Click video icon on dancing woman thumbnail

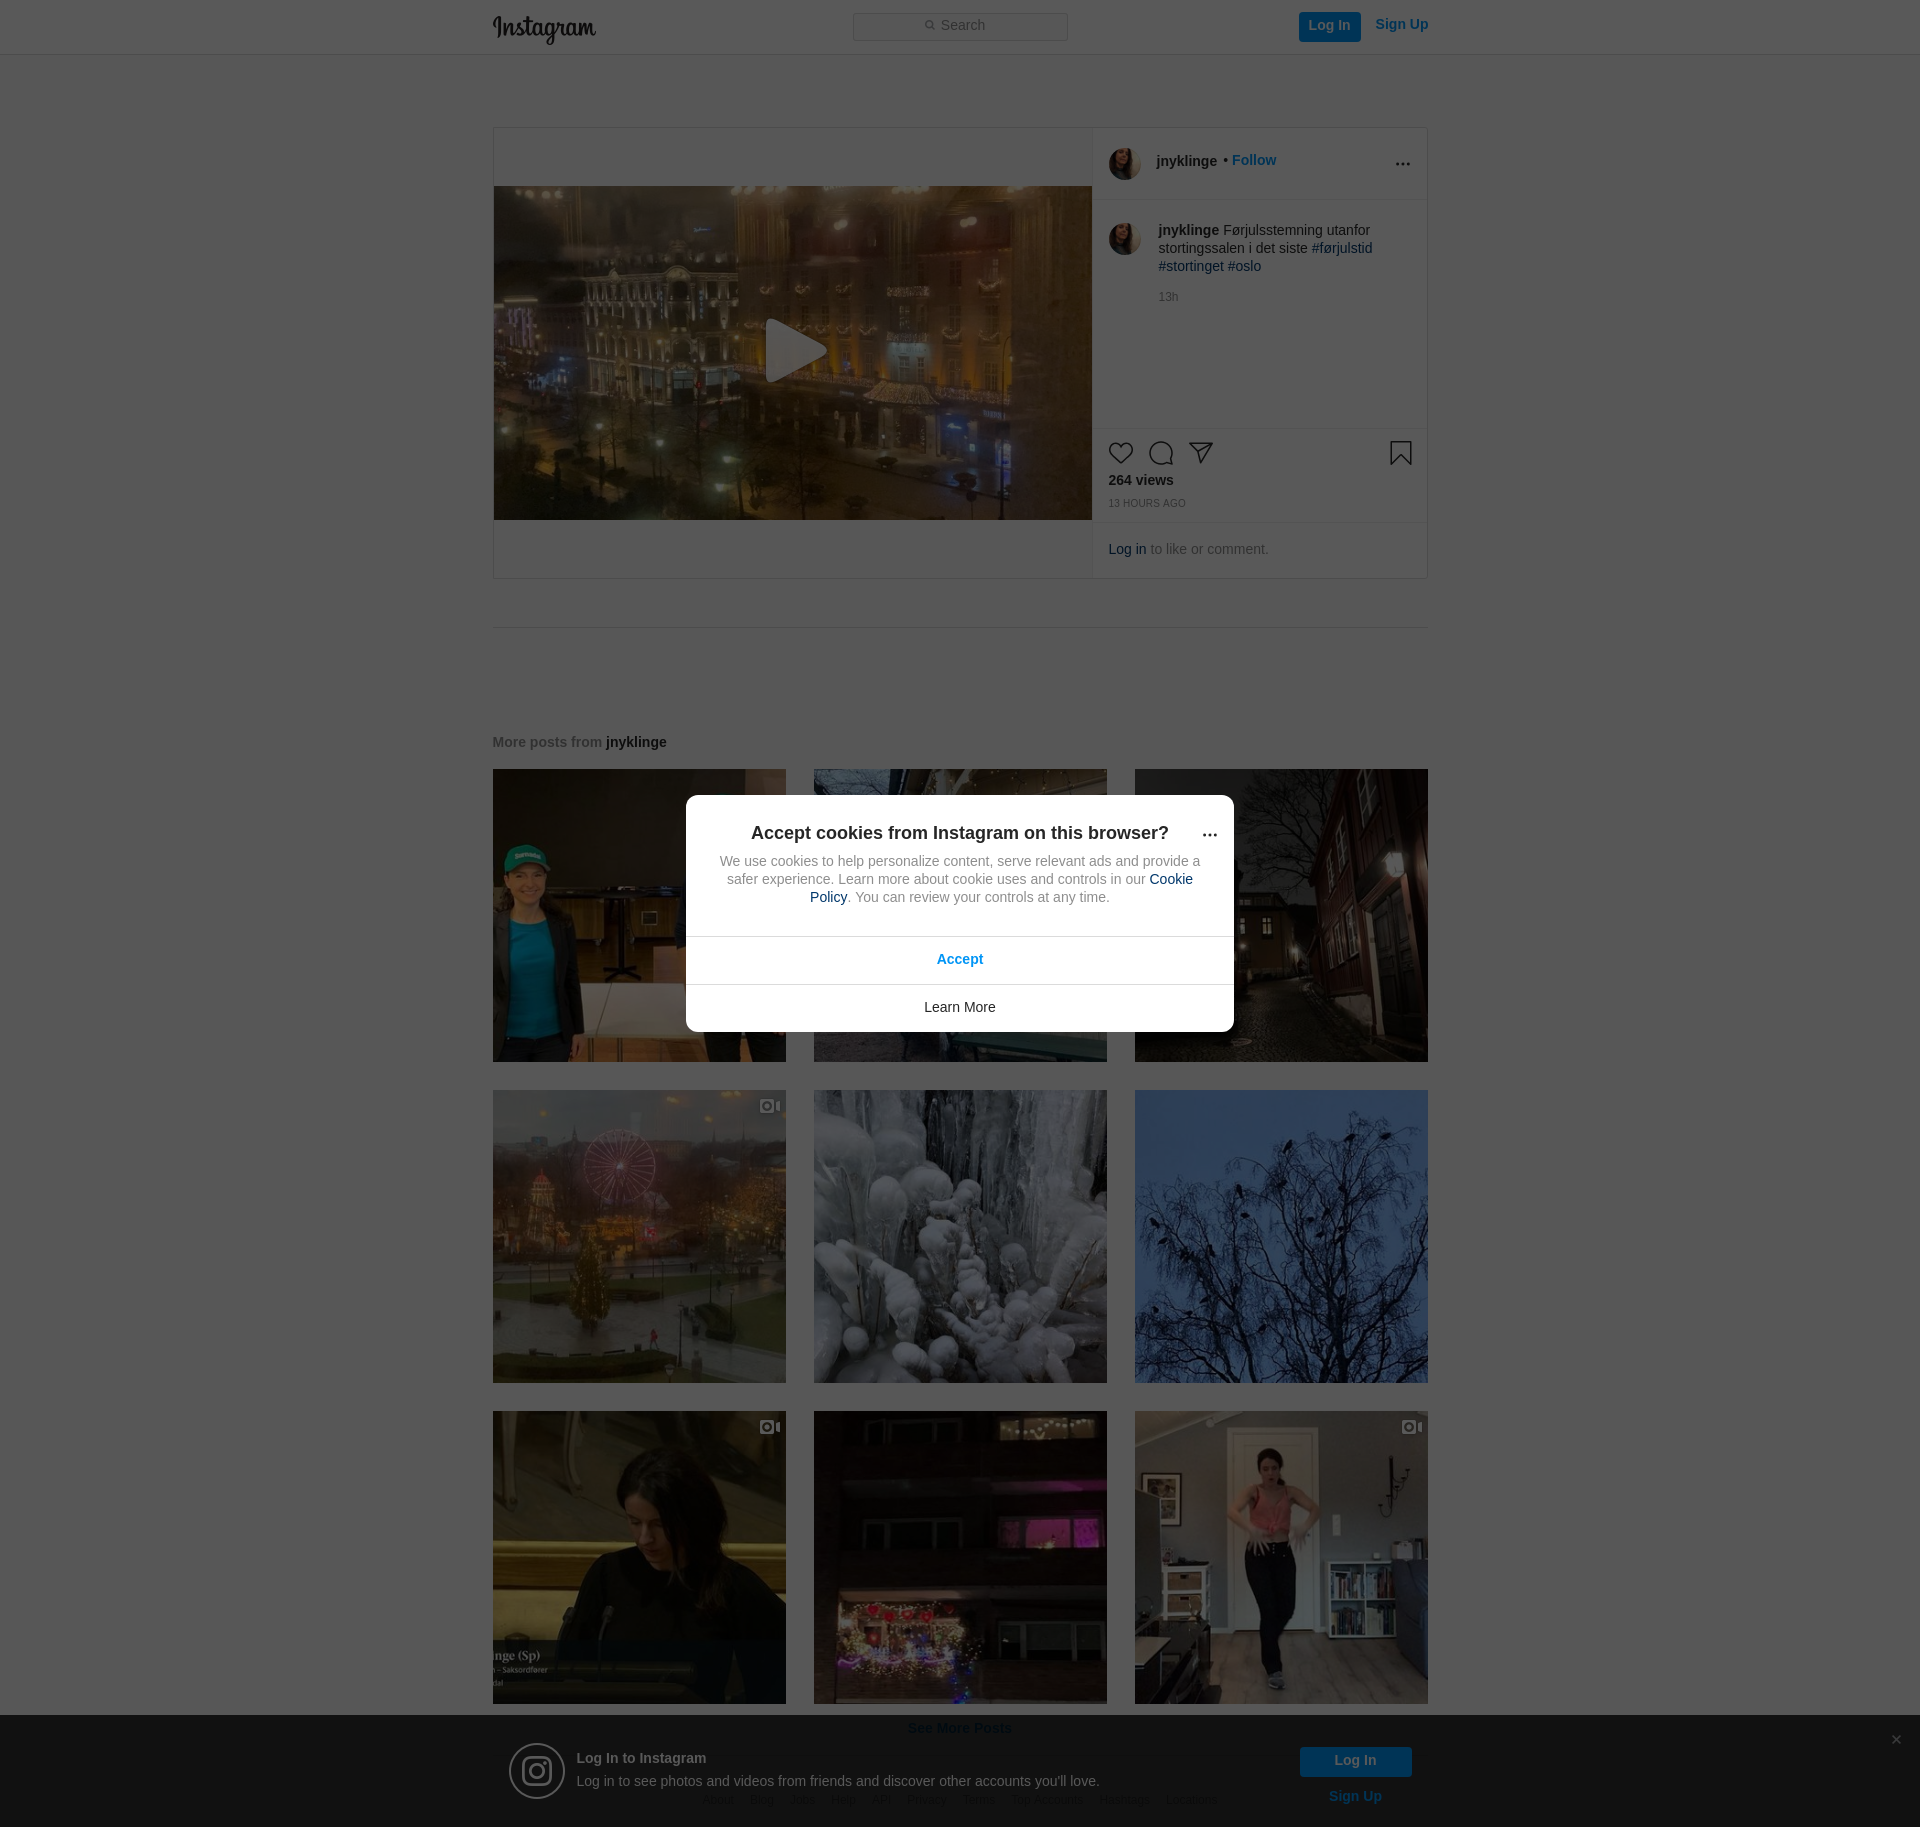tap(1412, 1427)
